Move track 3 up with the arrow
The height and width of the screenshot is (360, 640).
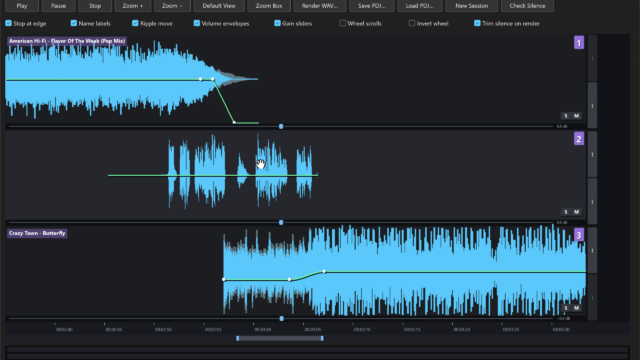coord(592,251)
